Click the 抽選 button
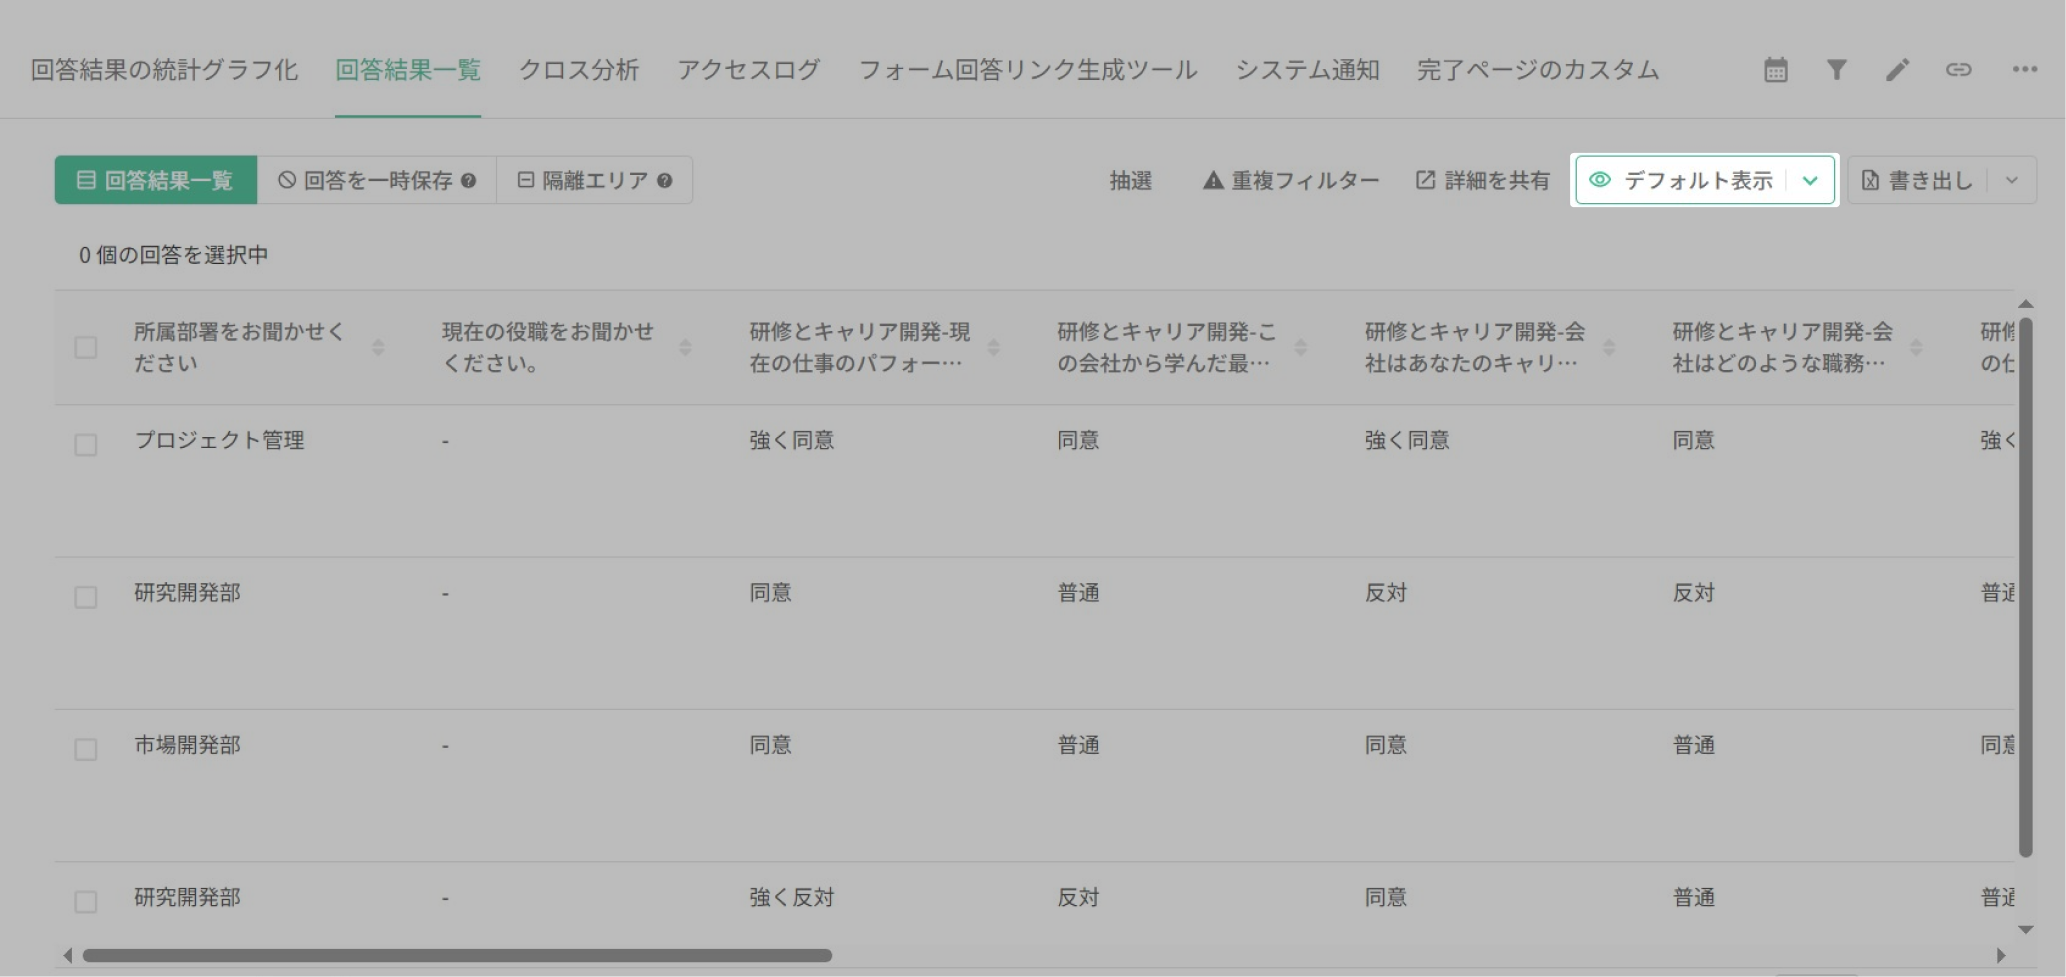The height and width of the screenshot is (977, 2066). (1130, 181)
